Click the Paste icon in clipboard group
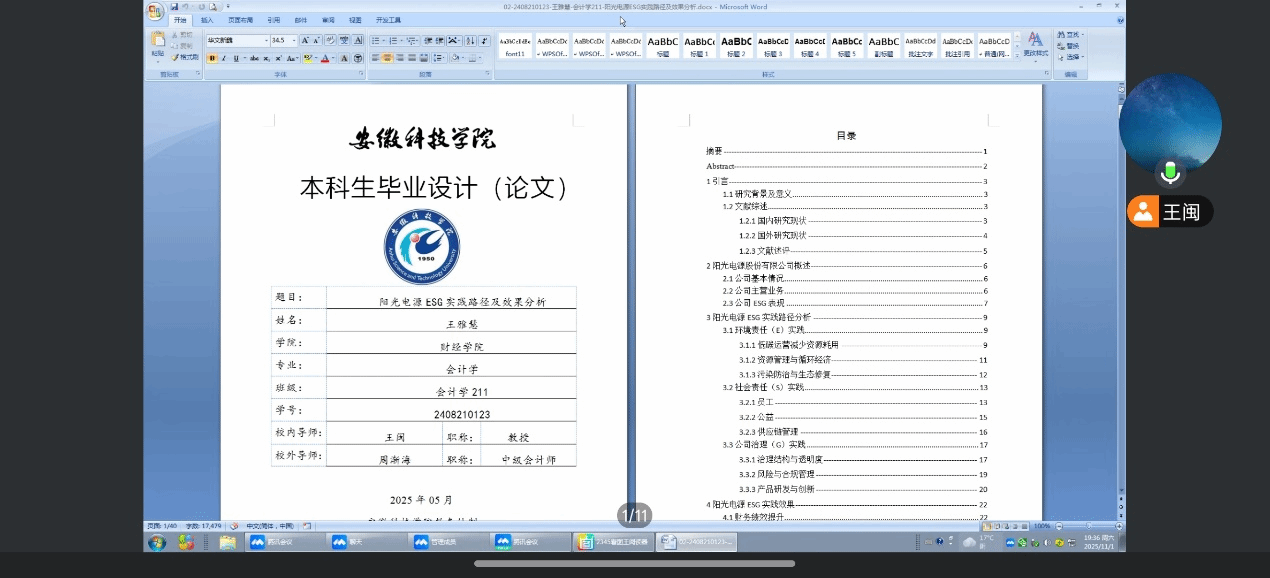 coord(158,42)
